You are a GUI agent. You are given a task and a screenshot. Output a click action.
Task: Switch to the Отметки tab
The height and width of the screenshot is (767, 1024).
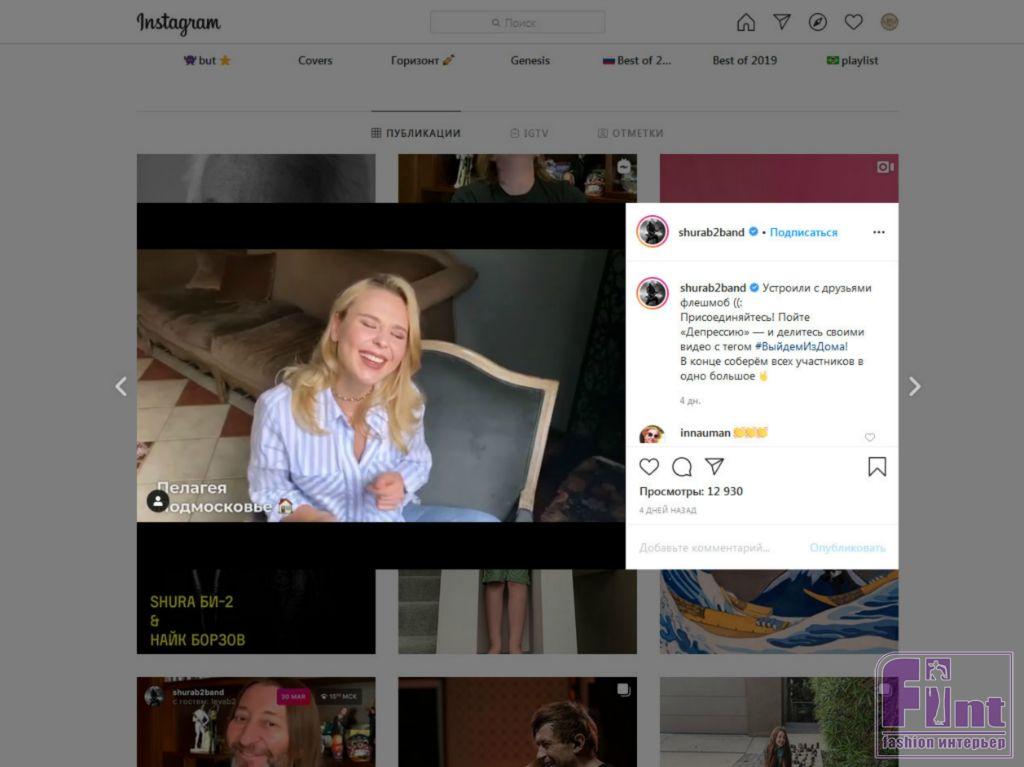pos(630,133)
